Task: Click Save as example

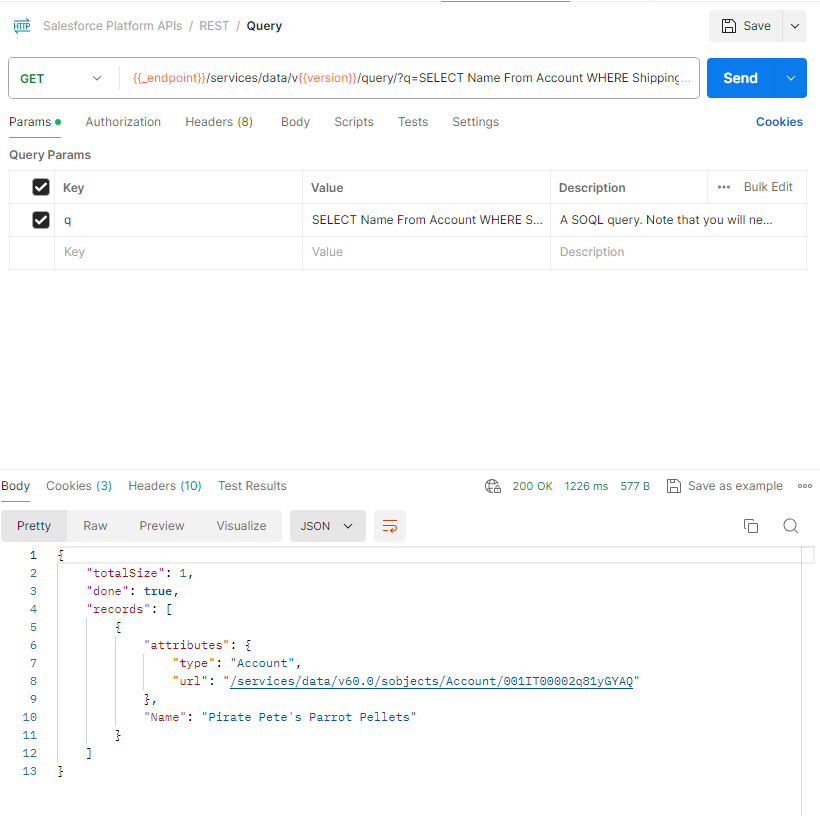Action: pyautogui.click(x=735, y=486)
